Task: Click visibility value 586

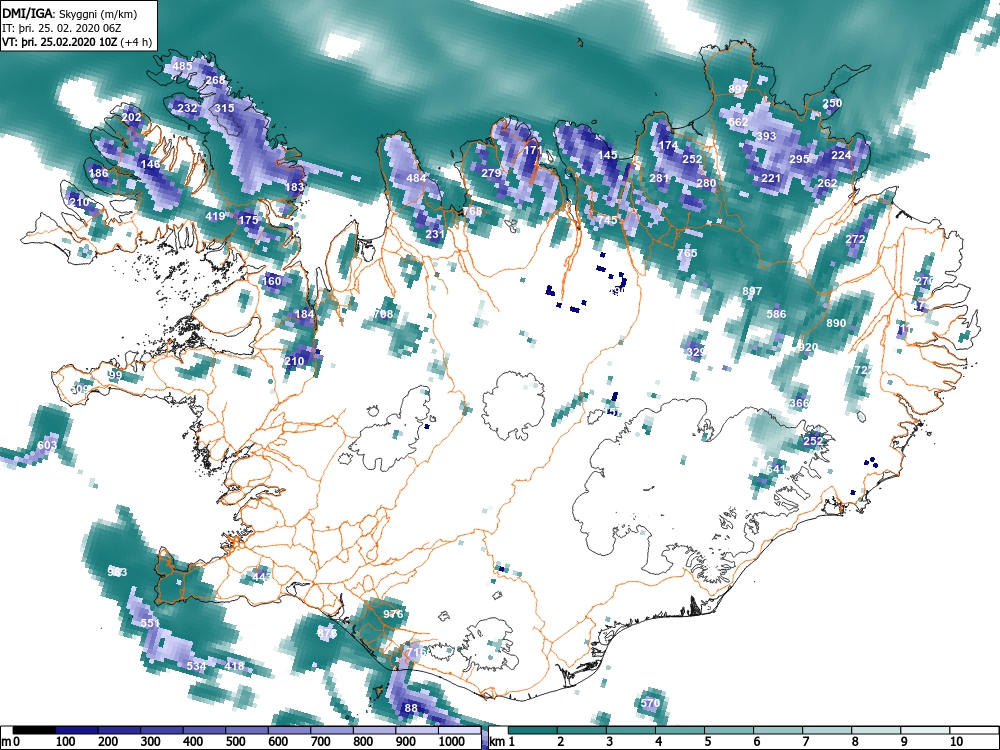Action: (x=776, y=314)
